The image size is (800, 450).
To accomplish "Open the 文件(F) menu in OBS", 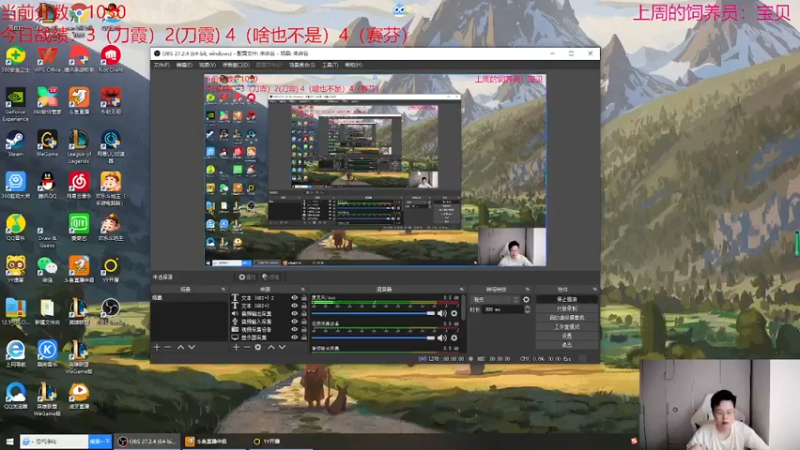I will pos(161,65).
